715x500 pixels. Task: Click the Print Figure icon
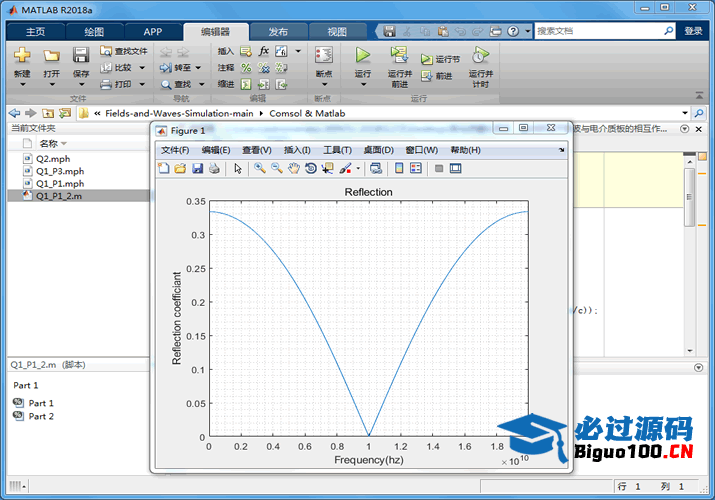(x=214, y=168)
